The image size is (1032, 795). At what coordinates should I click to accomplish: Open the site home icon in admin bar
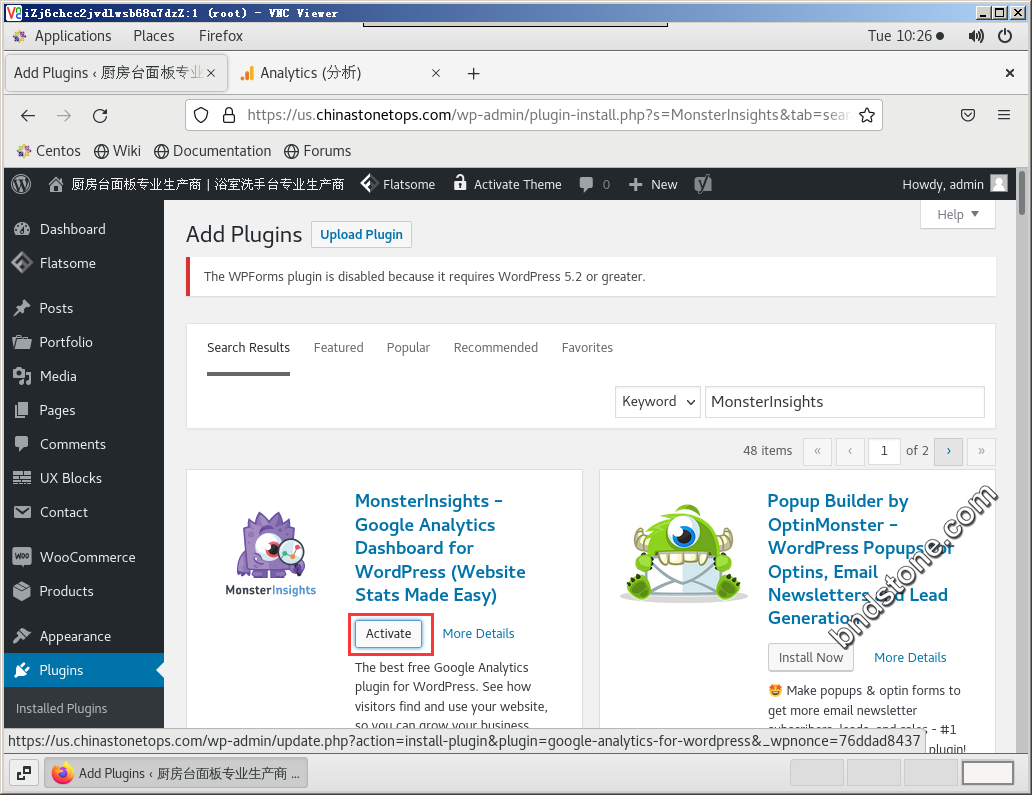pyautogui.click(x=56, y=184)
